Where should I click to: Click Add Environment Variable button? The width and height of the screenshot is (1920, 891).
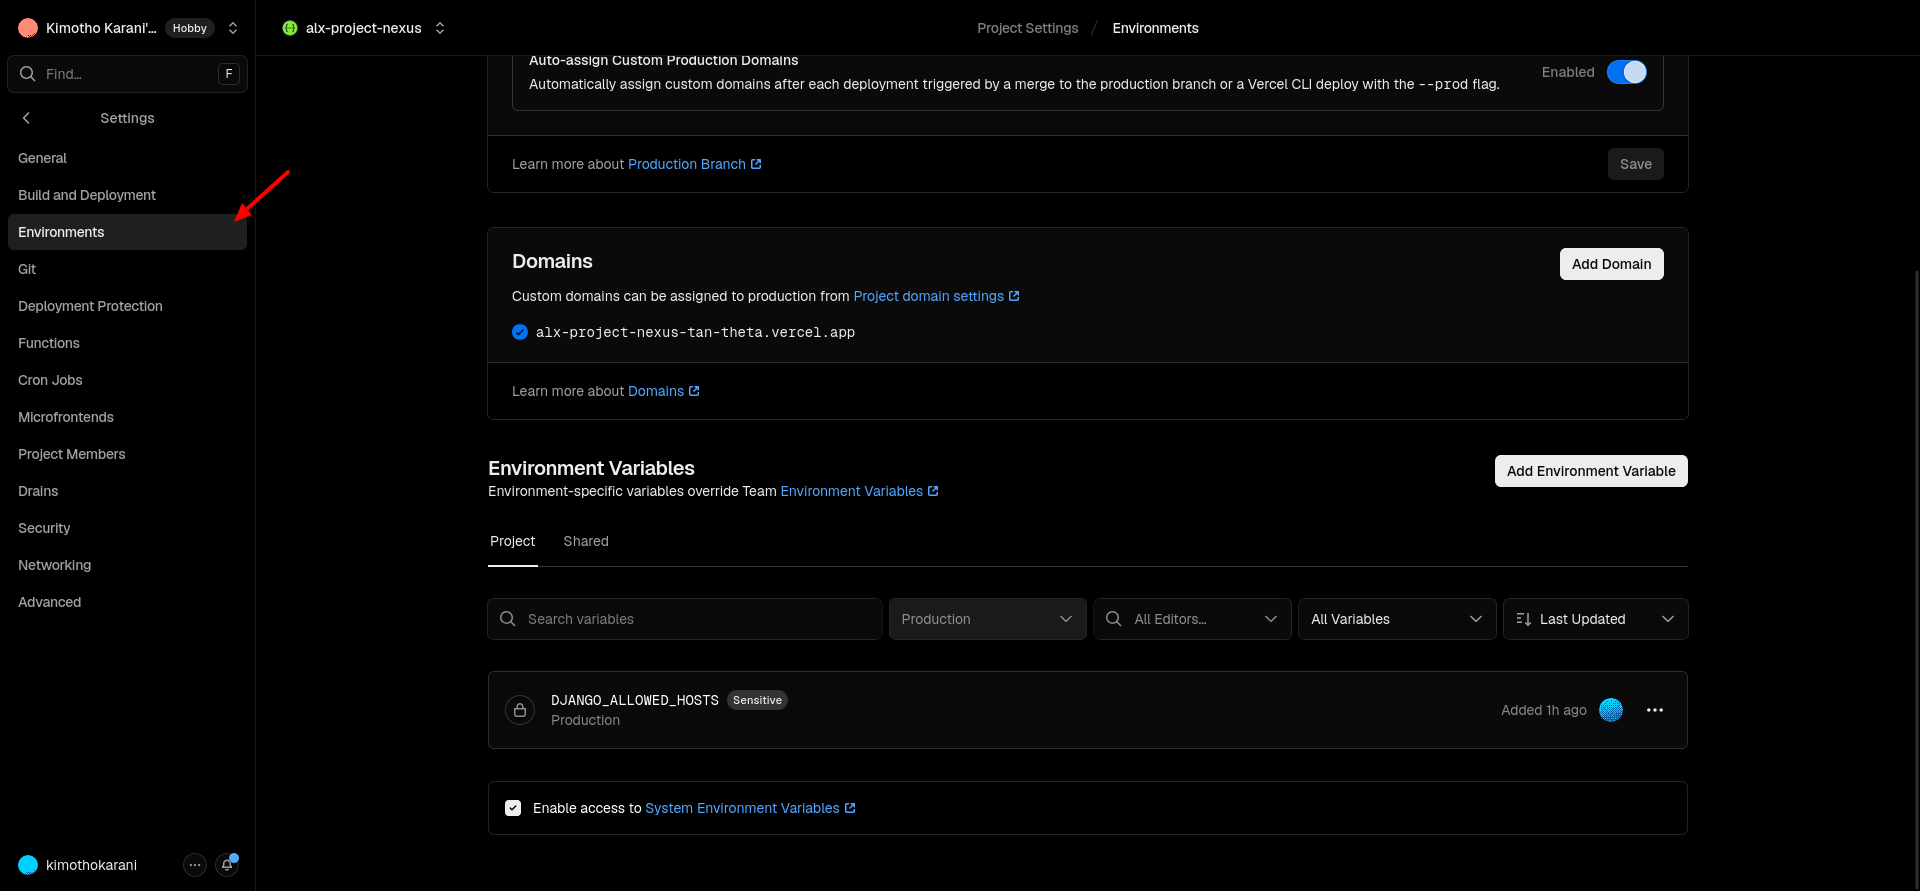pyautogui.click(x=1591, y=471)
